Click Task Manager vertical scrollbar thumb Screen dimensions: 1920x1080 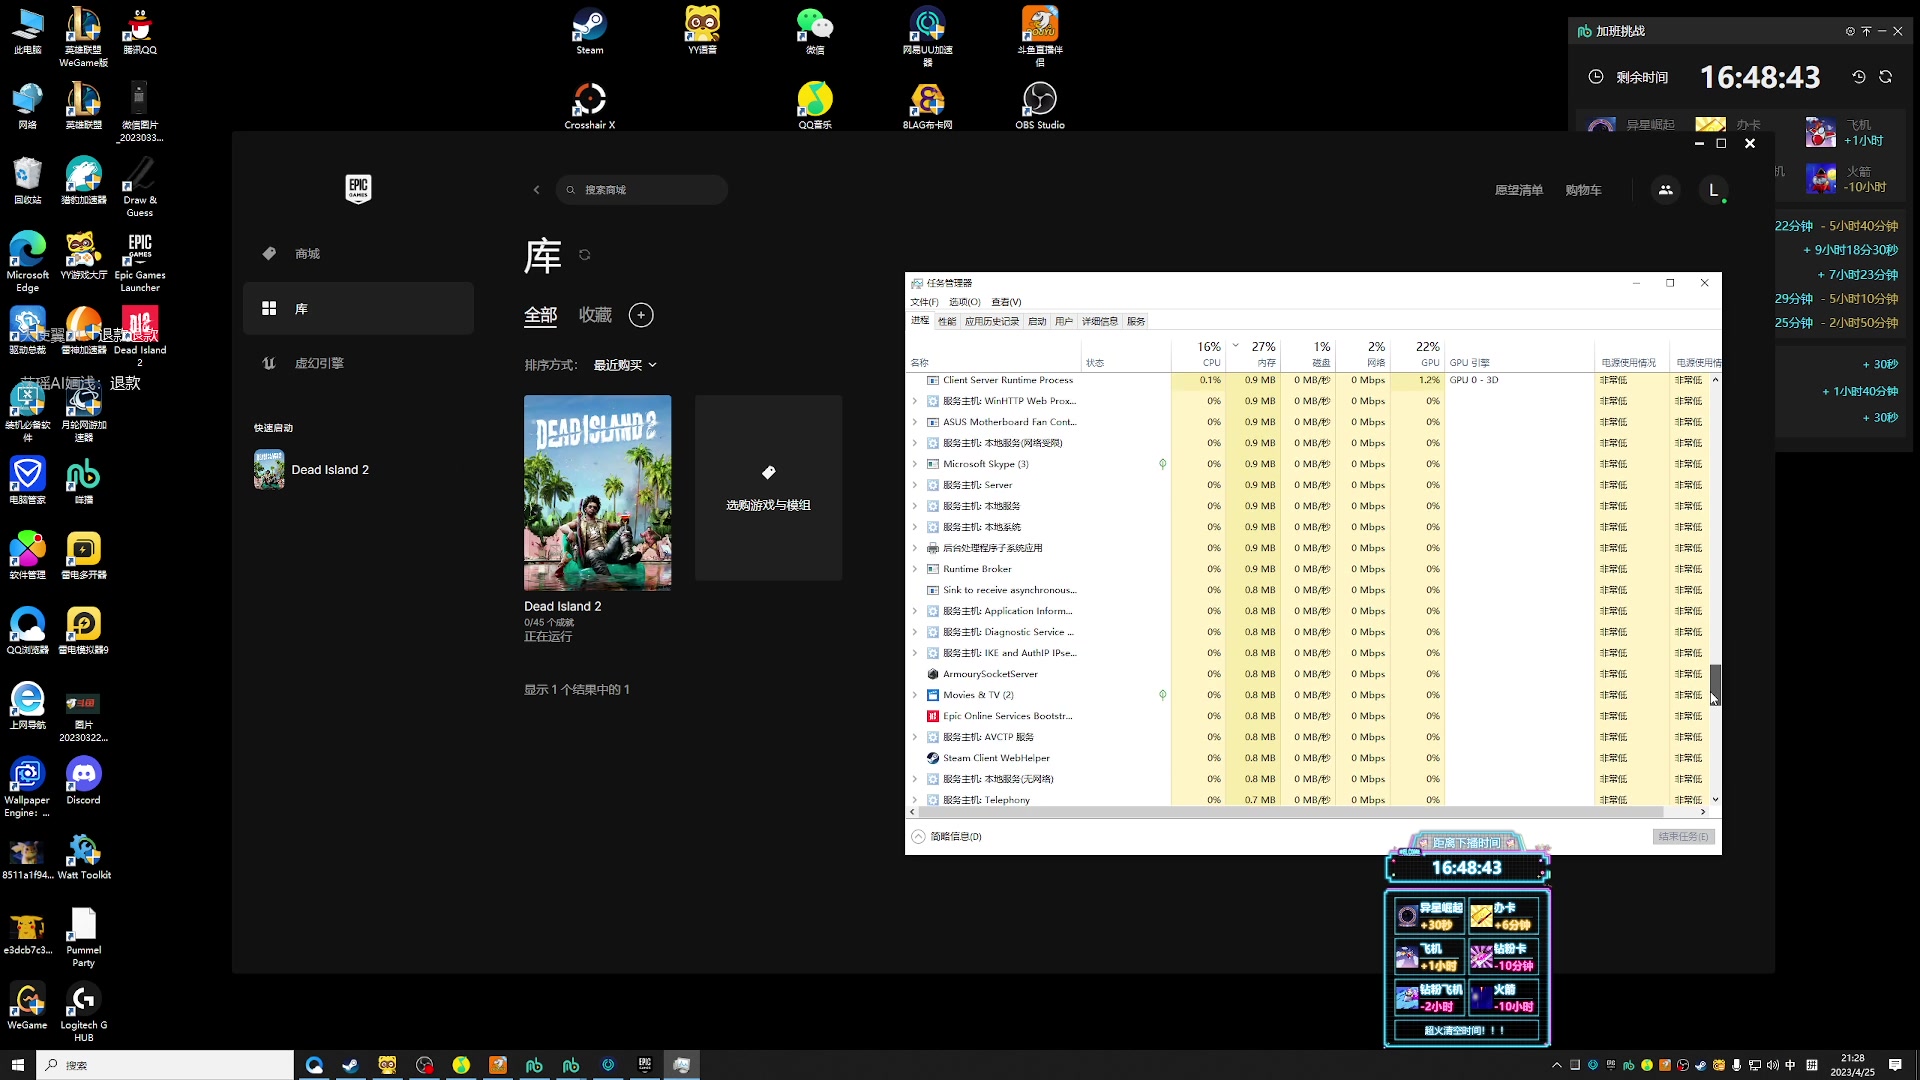click(1715, 684)
